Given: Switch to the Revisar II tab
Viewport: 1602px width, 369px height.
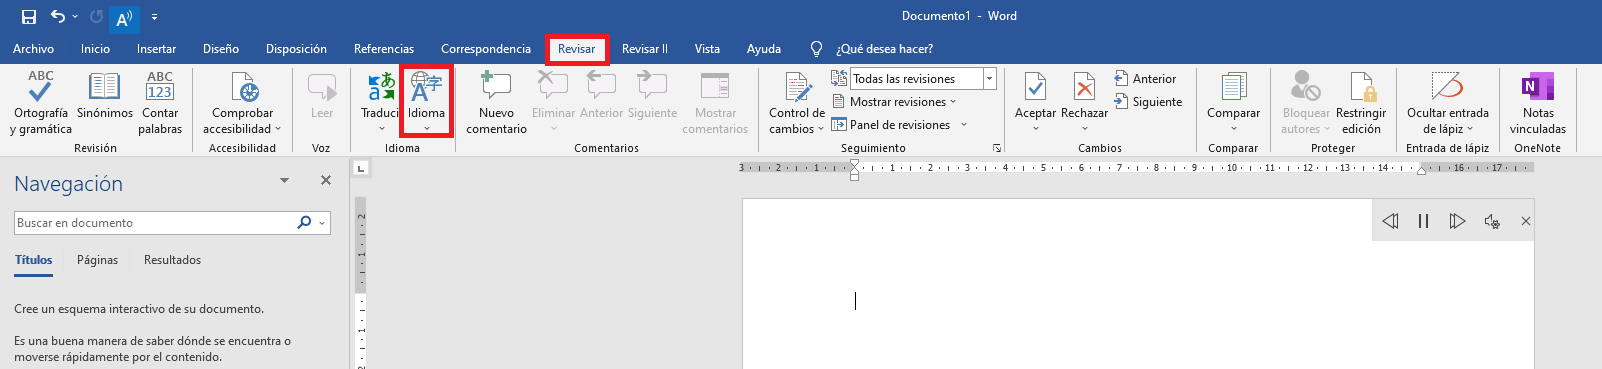Looking at the screenshot, I should (x=645, y=49).
